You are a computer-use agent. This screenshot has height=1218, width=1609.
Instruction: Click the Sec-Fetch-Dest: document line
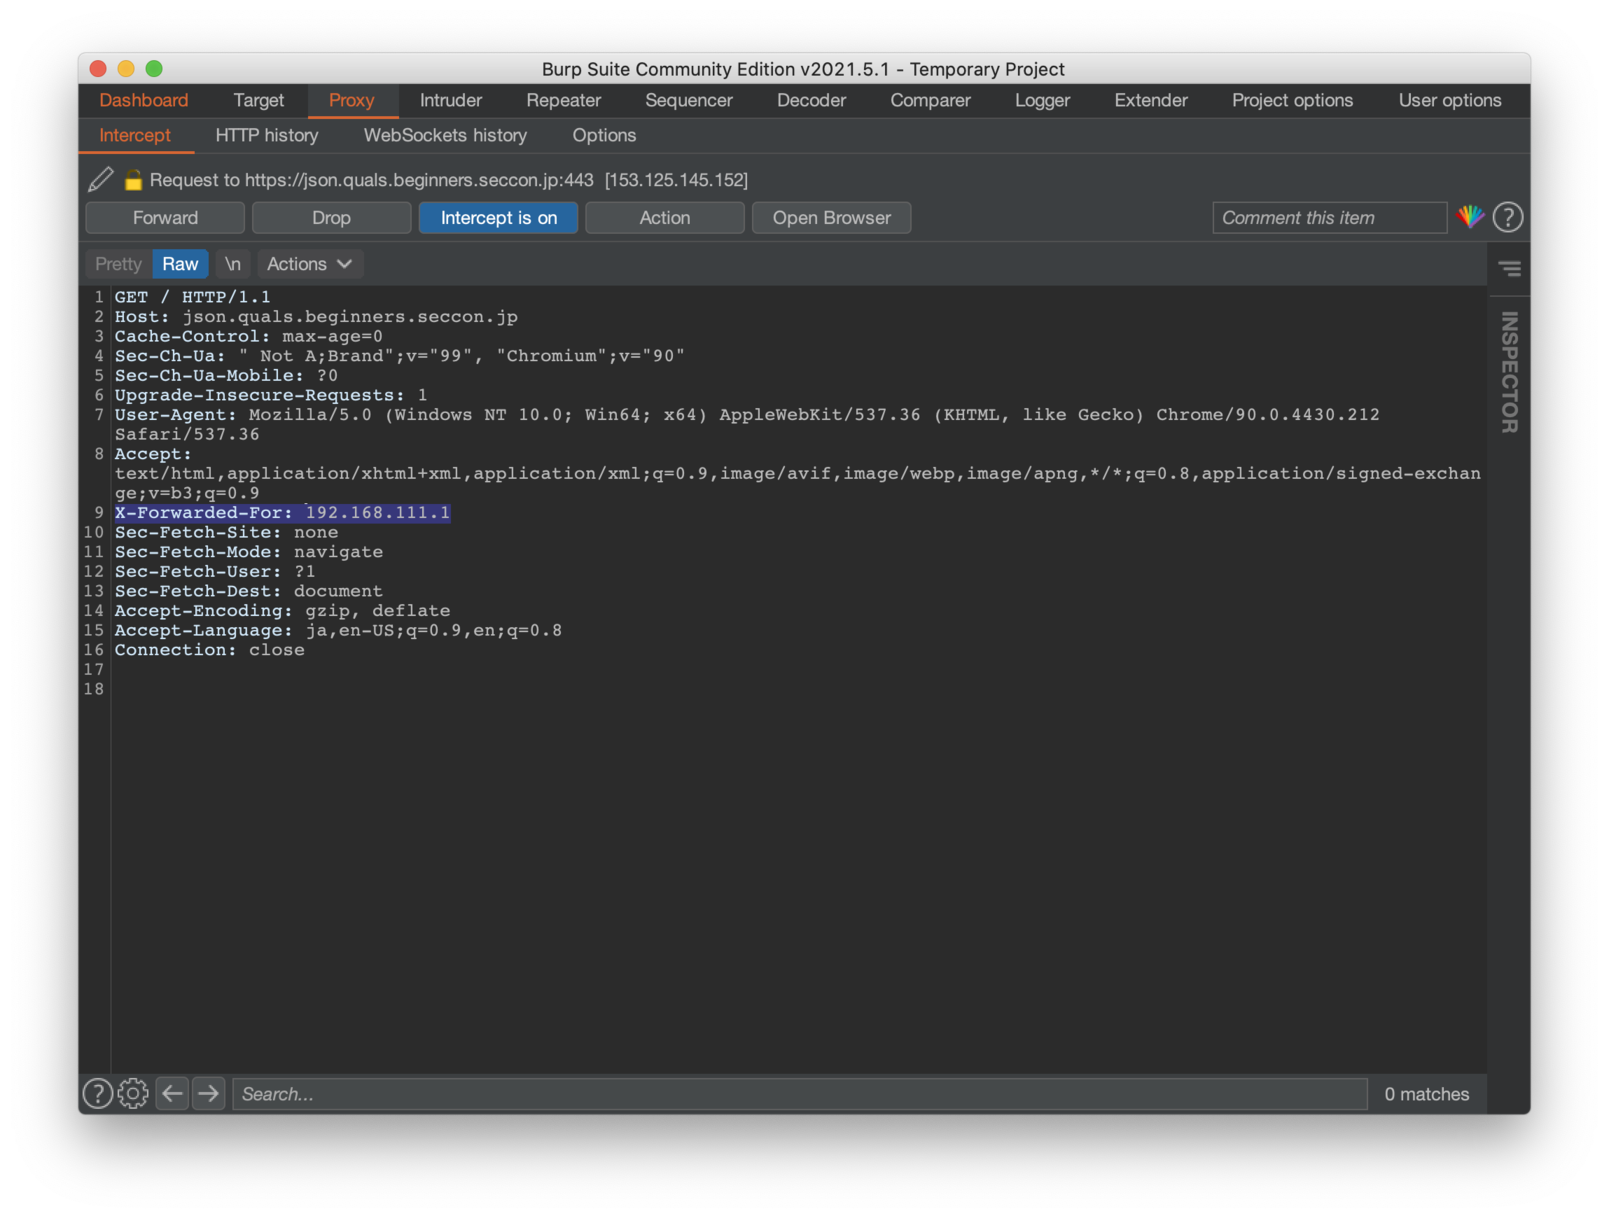[x=248, y=592]
